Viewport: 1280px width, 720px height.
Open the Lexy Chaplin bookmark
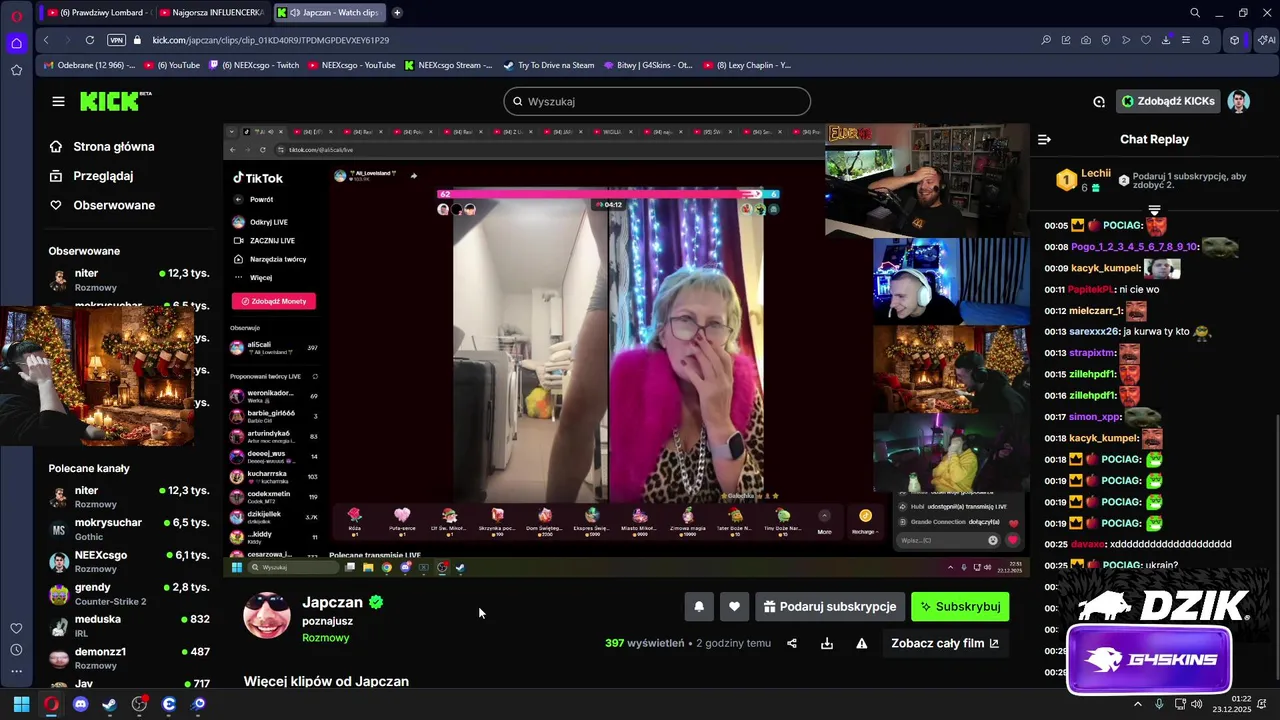[x=746, y=65]
